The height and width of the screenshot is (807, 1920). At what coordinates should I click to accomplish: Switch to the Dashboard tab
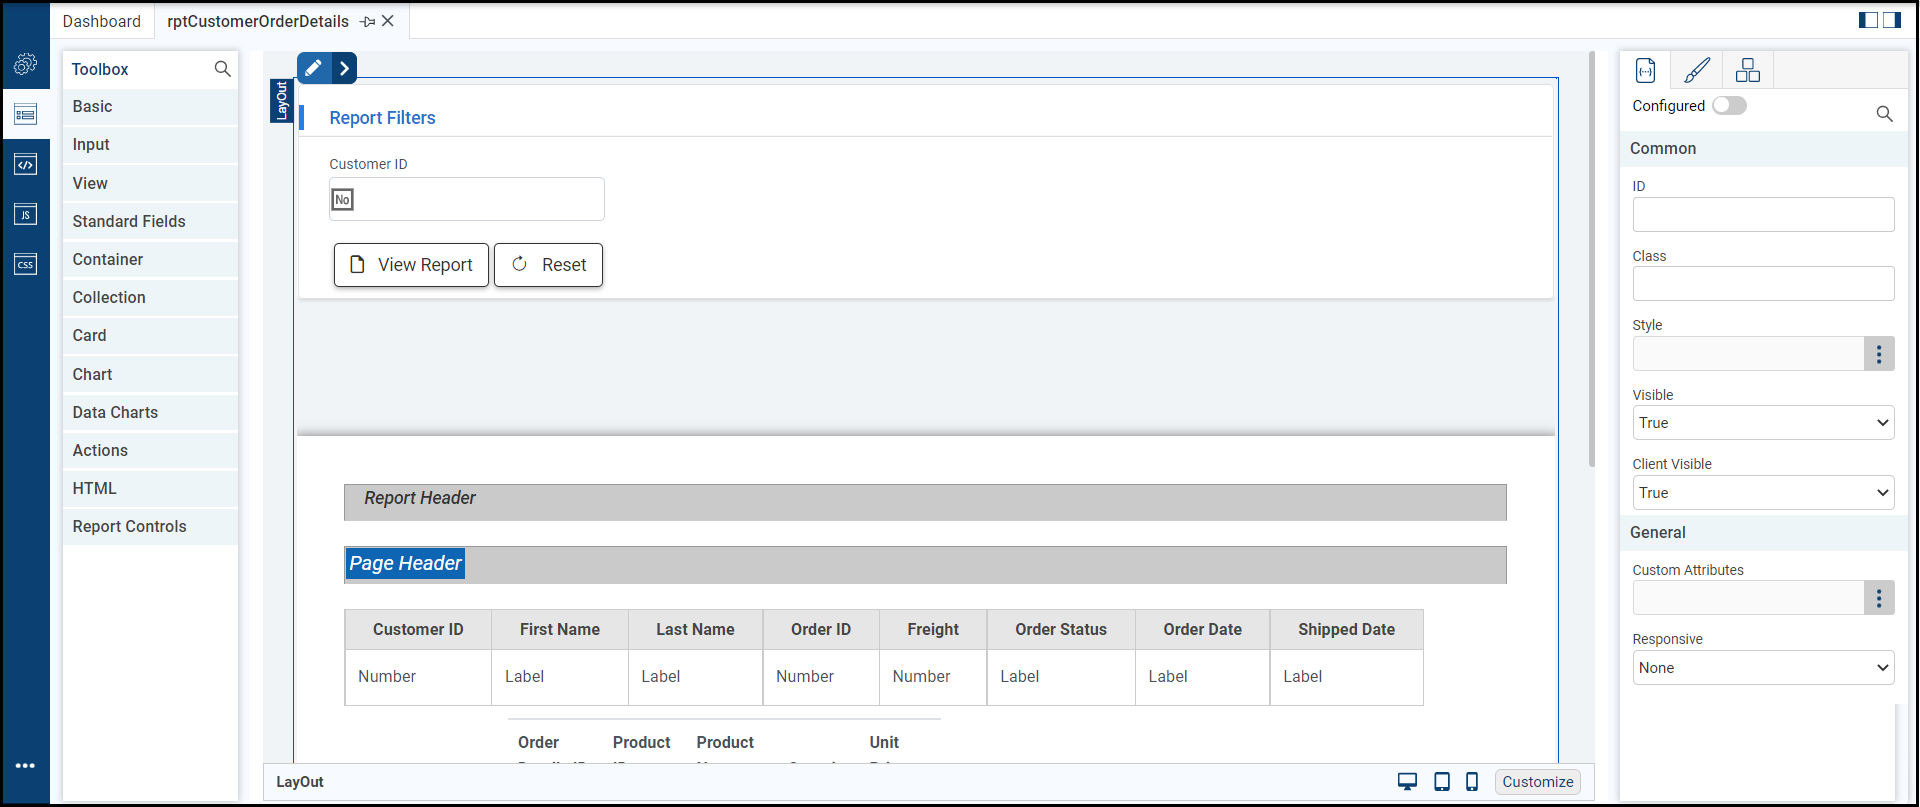(x=102, y=21)
